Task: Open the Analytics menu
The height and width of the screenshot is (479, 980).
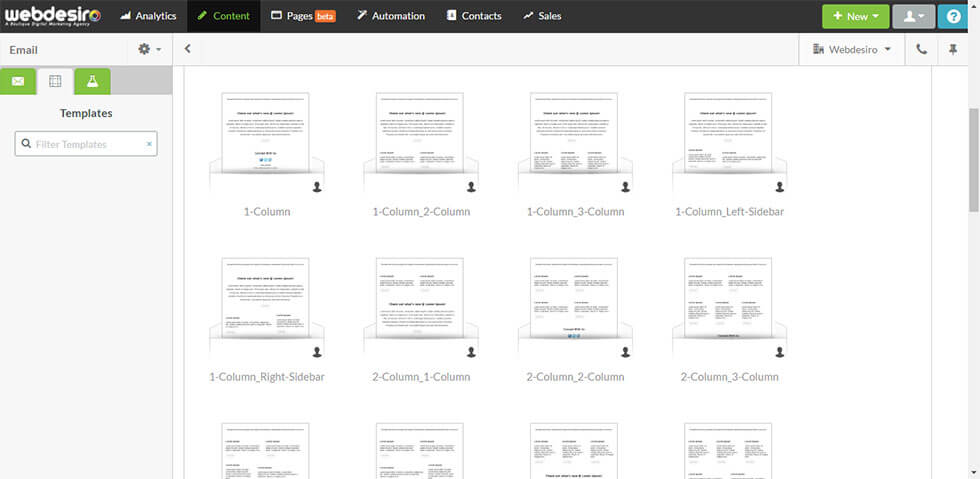Action: point(148,16)
